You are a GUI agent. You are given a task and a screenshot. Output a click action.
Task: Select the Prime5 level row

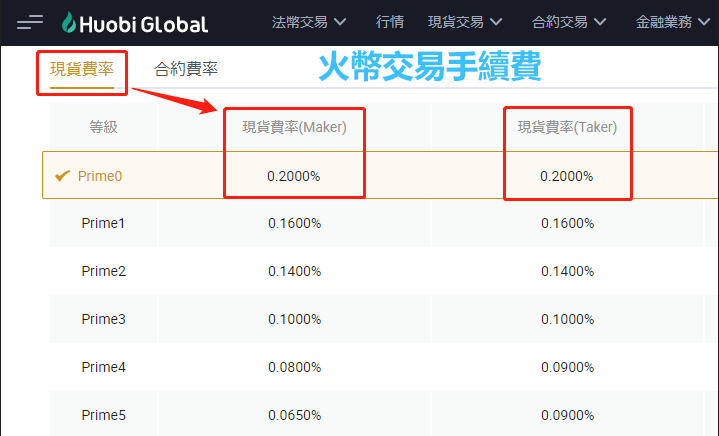coord(103,415)
